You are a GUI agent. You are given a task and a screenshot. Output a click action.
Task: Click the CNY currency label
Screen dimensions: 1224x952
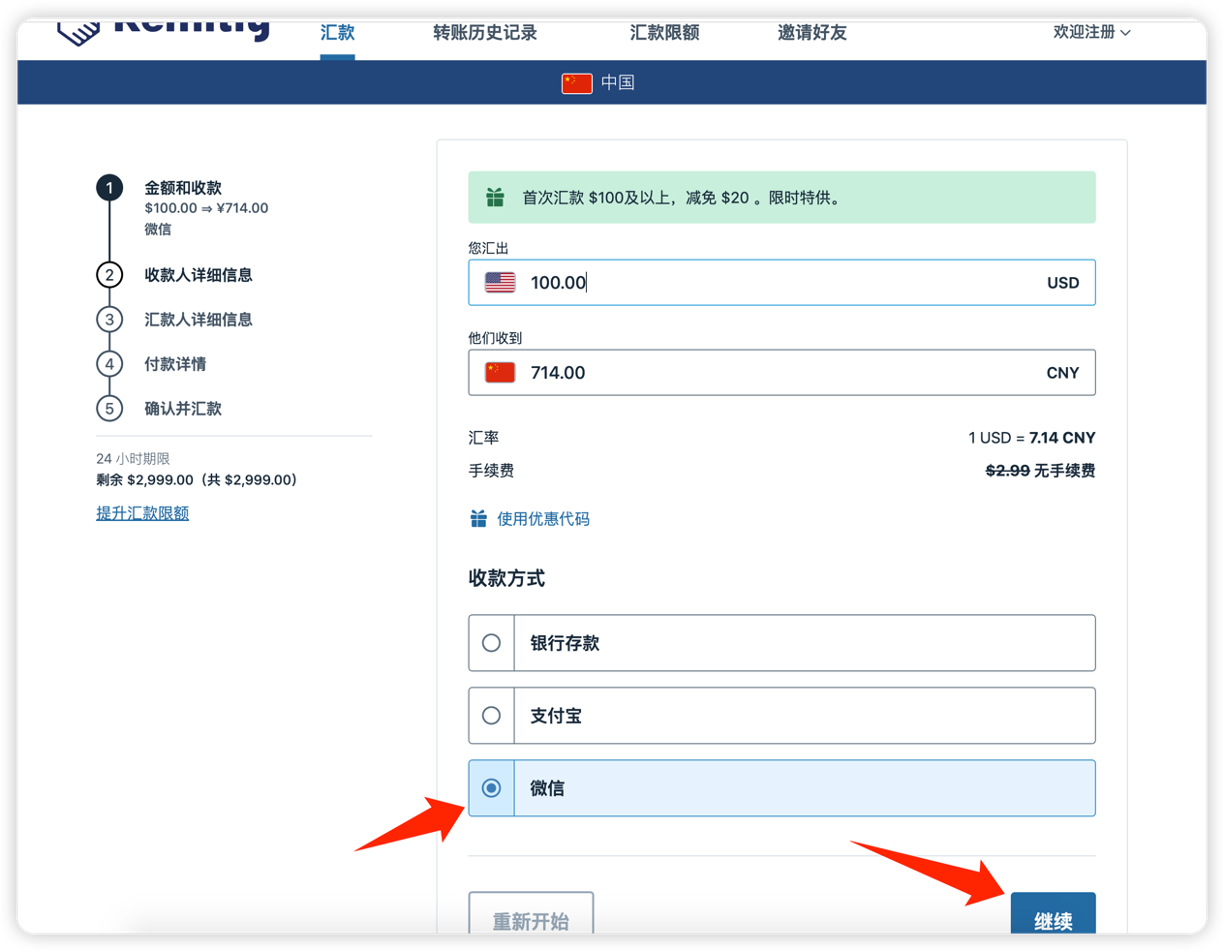coord(1063,373)
